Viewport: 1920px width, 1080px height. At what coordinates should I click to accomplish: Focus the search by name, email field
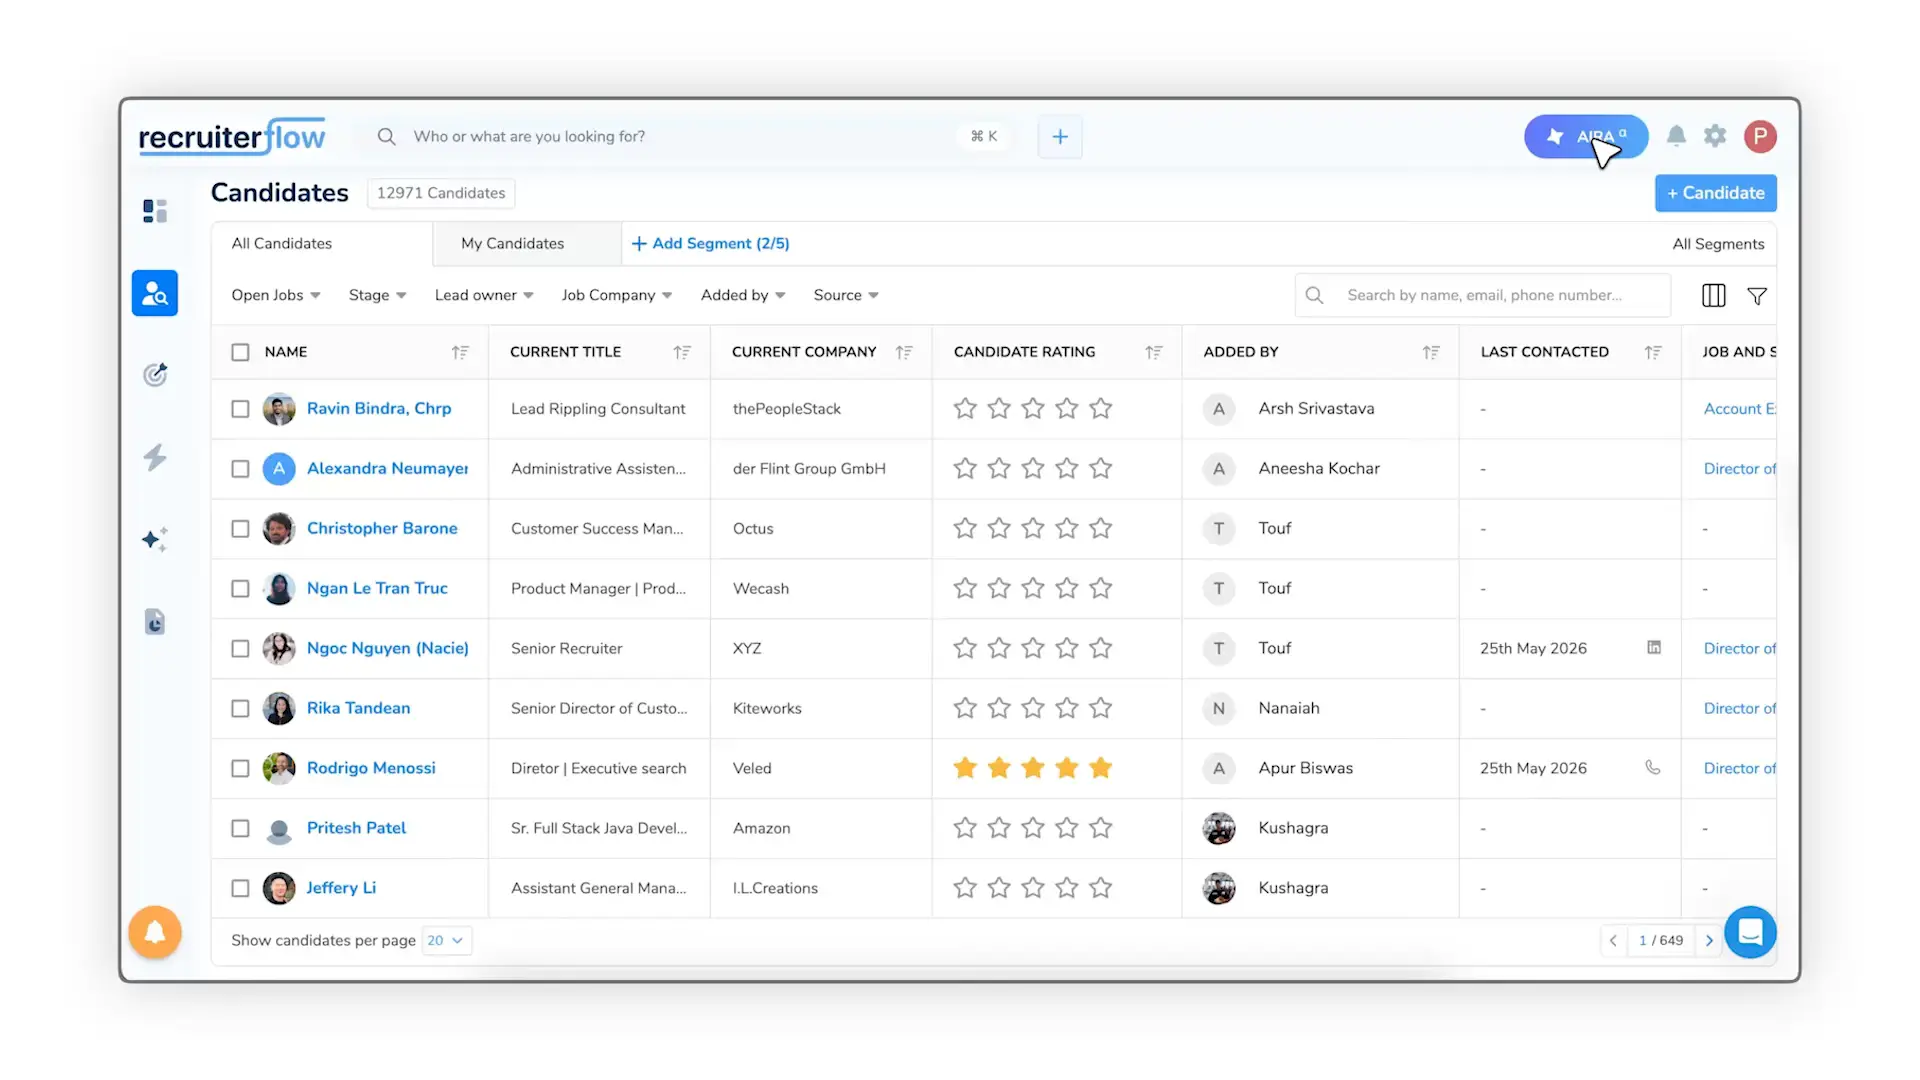coord(1484,295)
